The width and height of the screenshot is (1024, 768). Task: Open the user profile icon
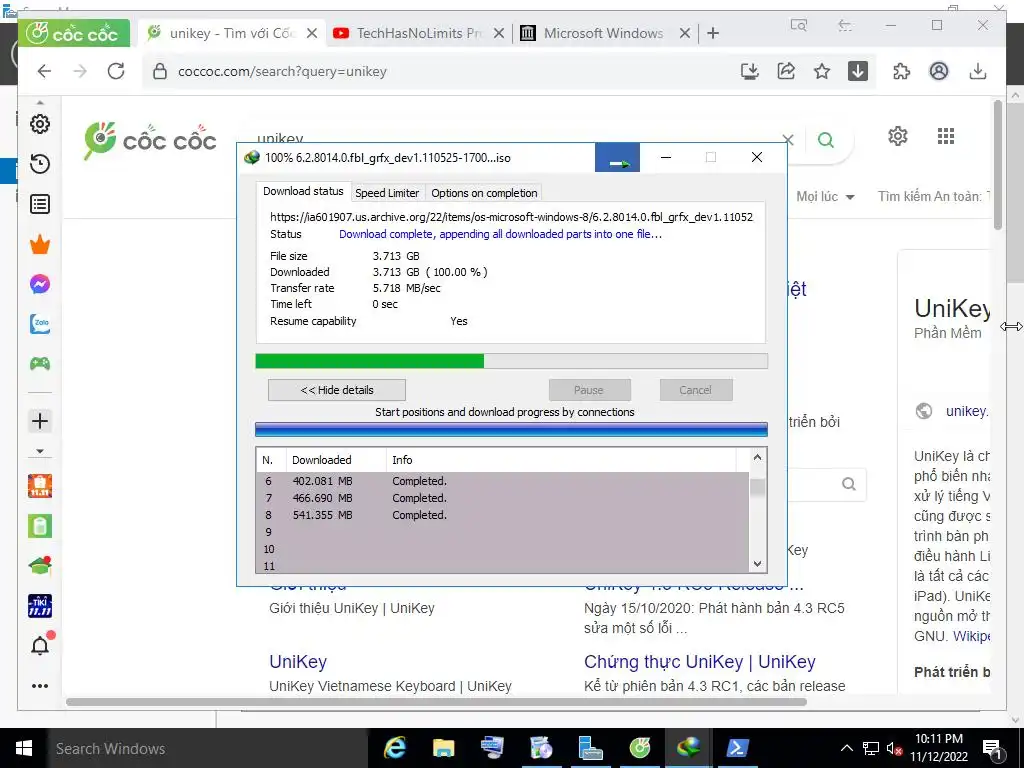[938, 71]
